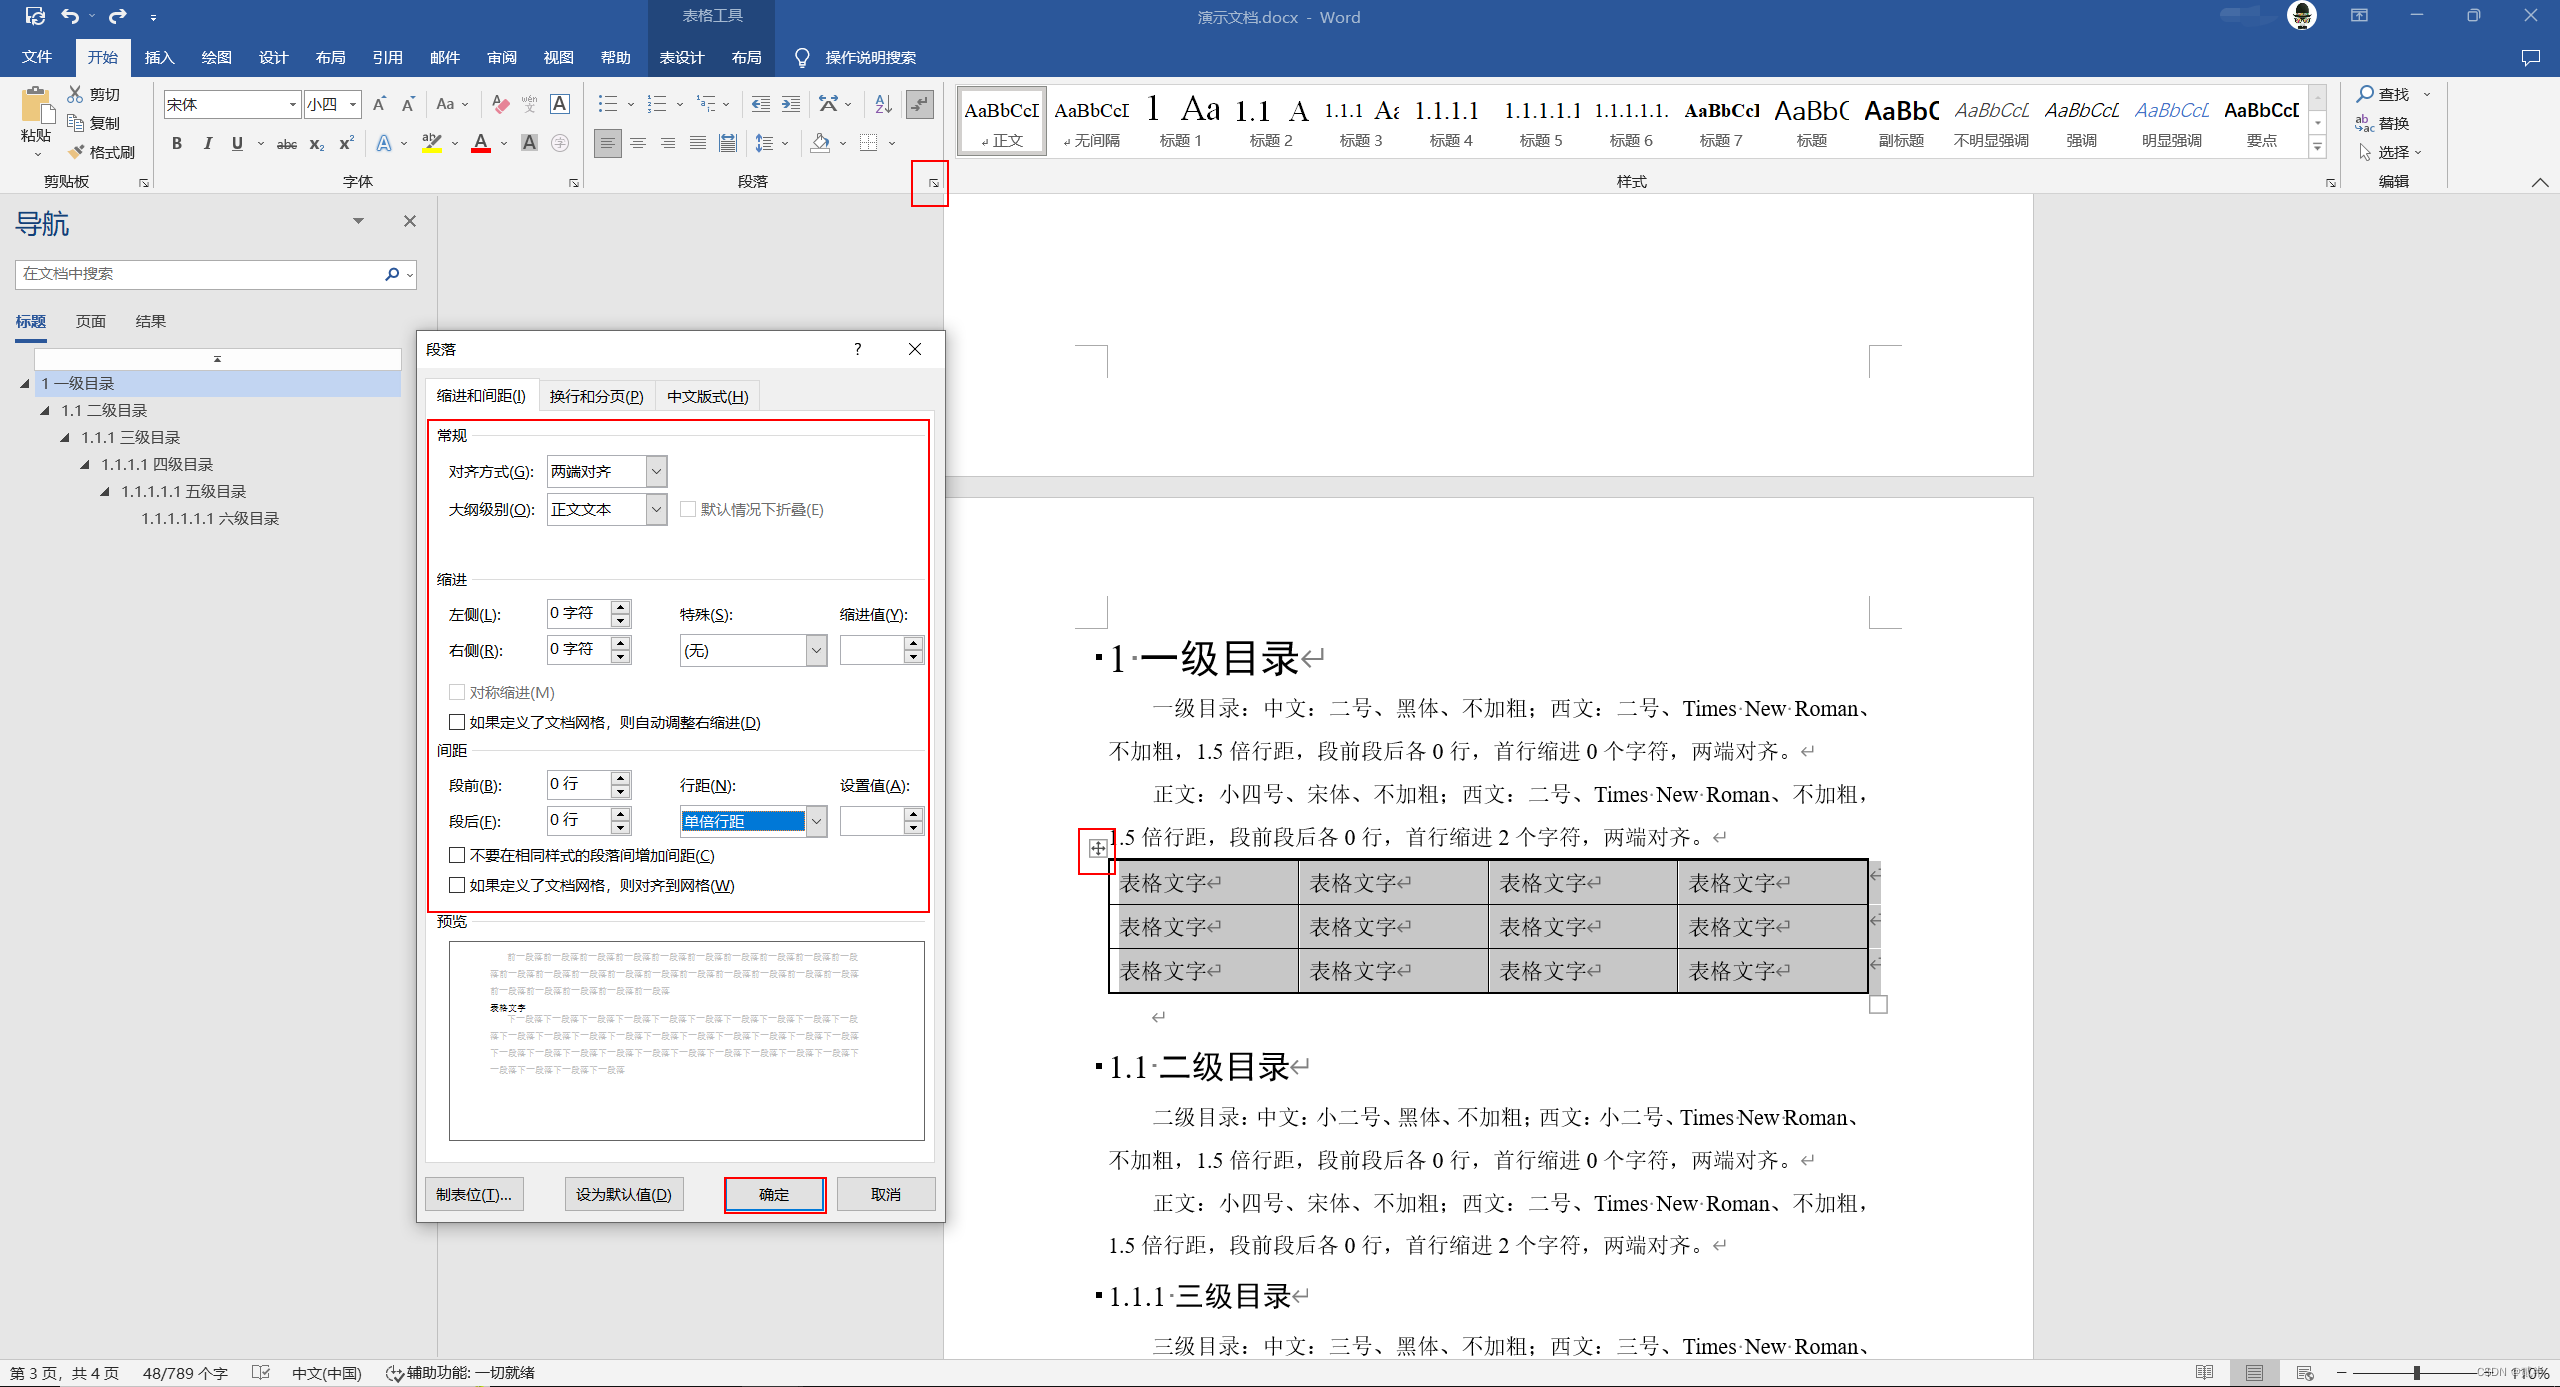Screen dimensions: 2560x1387
Task: Open the bullets list icon
Action: click(x=607, y=104)
